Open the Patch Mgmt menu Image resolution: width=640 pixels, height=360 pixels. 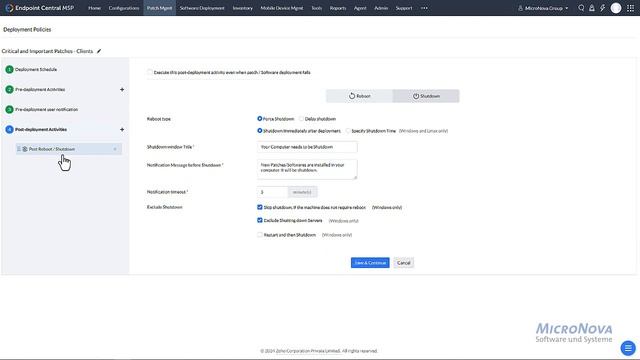[160, 8]
